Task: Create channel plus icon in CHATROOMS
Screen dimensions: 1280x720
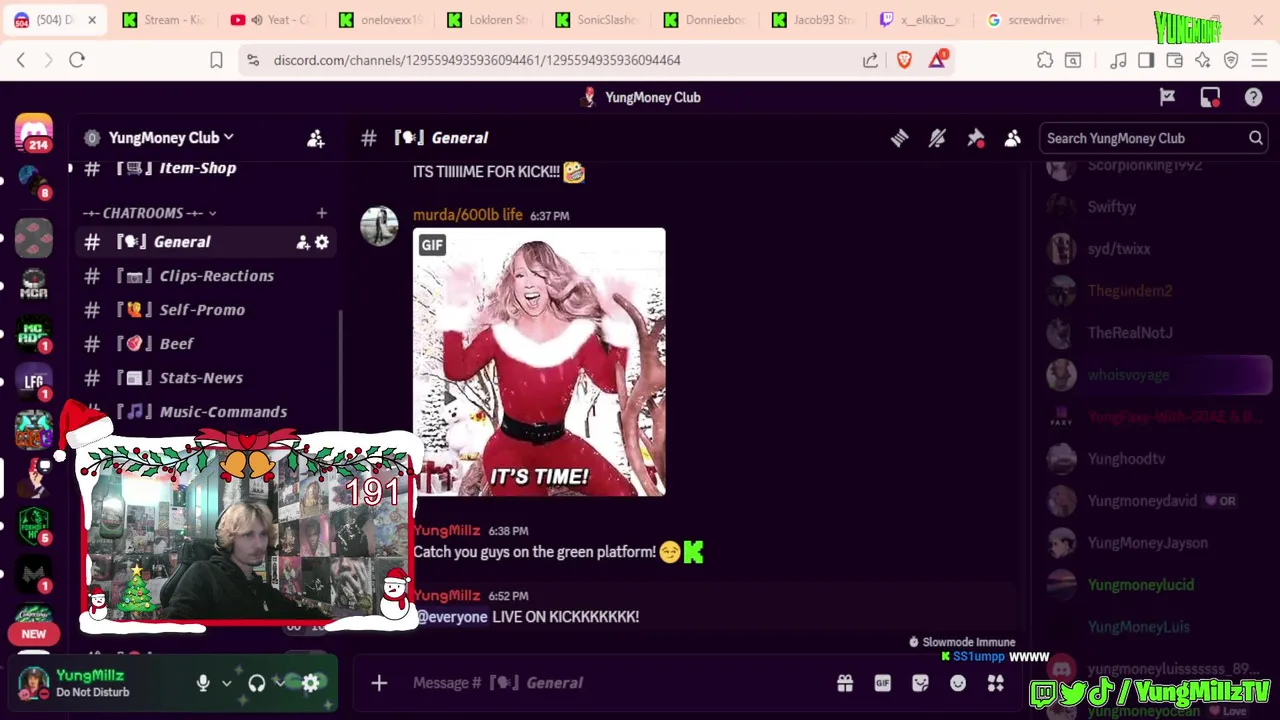Action: [x=321, y=213]
